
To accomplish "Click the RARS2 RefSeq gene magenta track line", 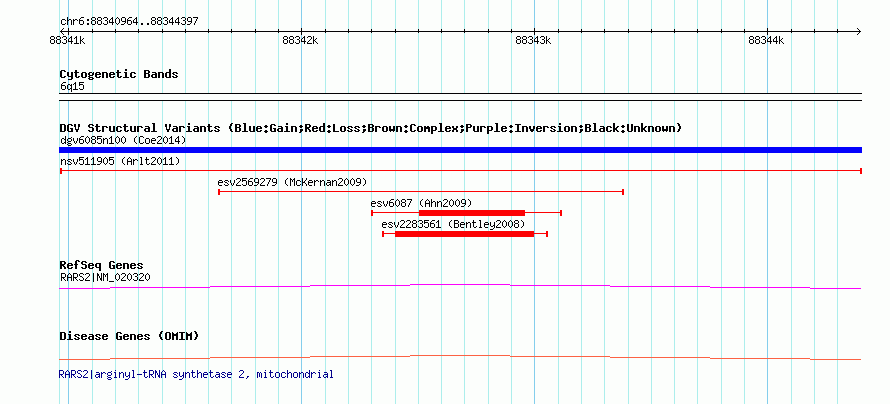I will (x=460, y=287).
